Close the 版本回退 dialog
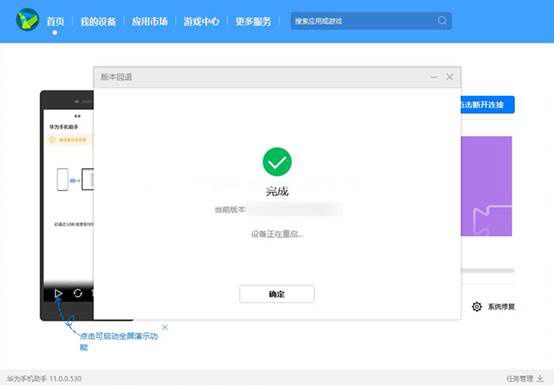This screenshot has height=386, width=554. click(449, 77)
